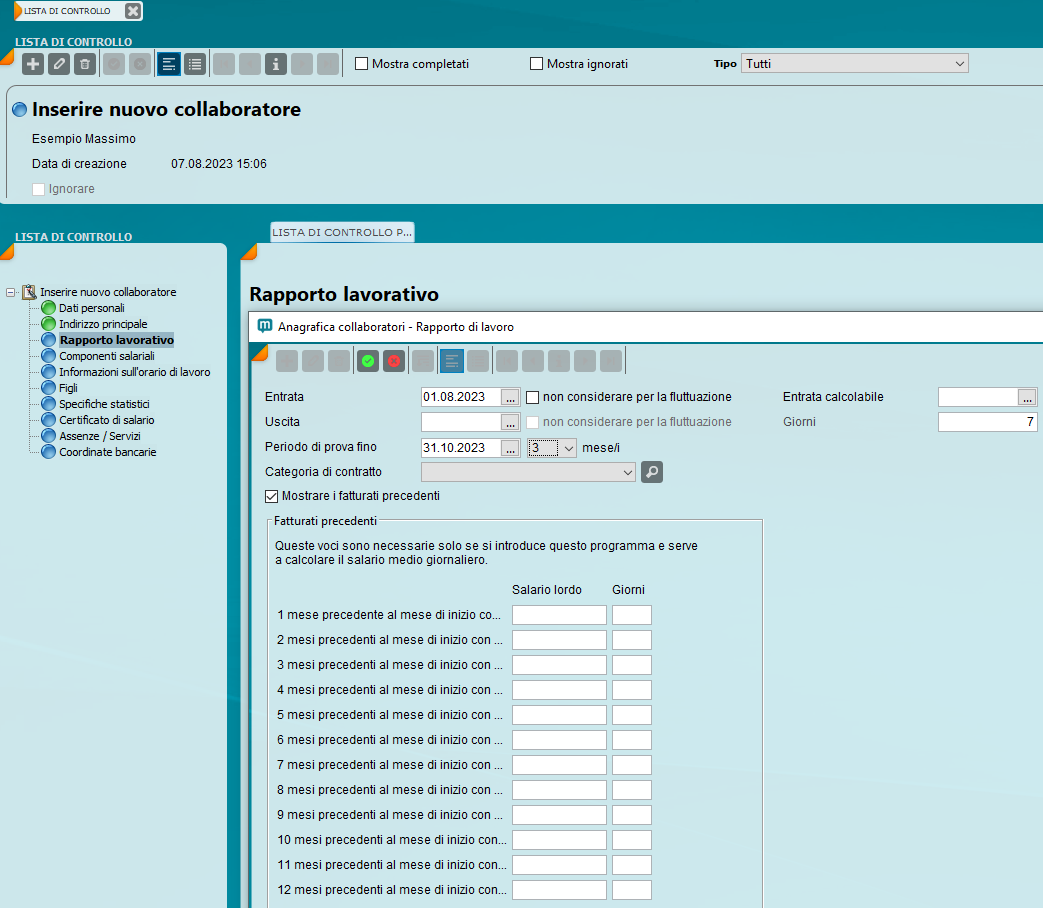Image resolution: width=1043 pixels, height=908 pixels.
Task: Click the add new checklist plus icon
Action: (33, 64)
